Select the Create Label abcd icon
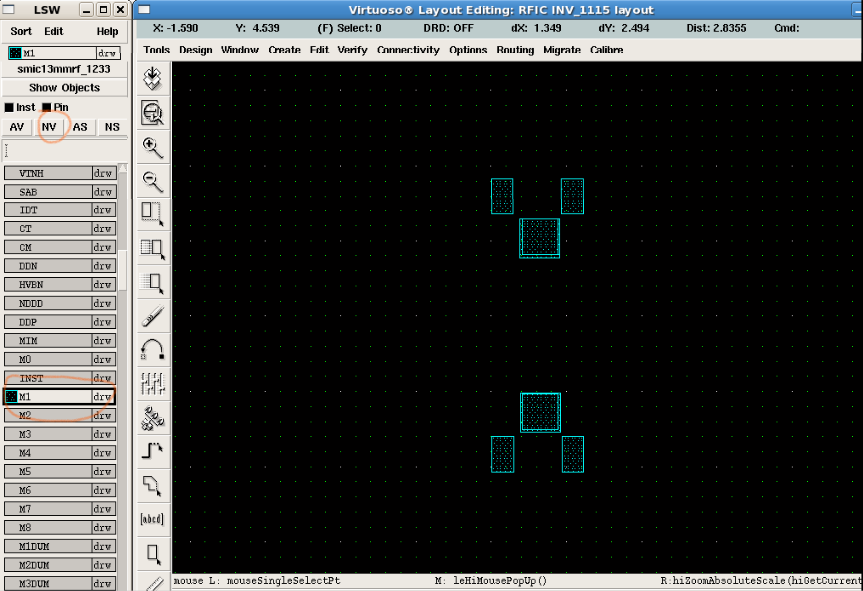863x591 pixels. 152,519
